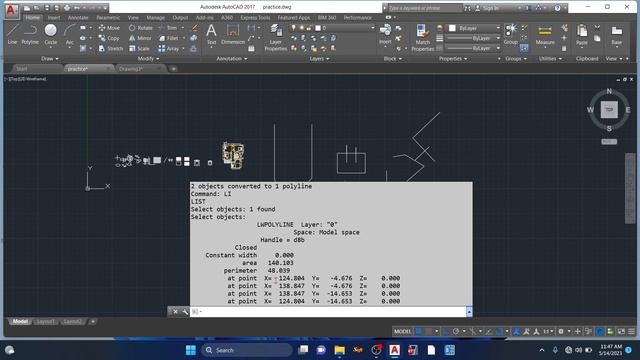Click the command line customize wrench icon

(185, 312)
